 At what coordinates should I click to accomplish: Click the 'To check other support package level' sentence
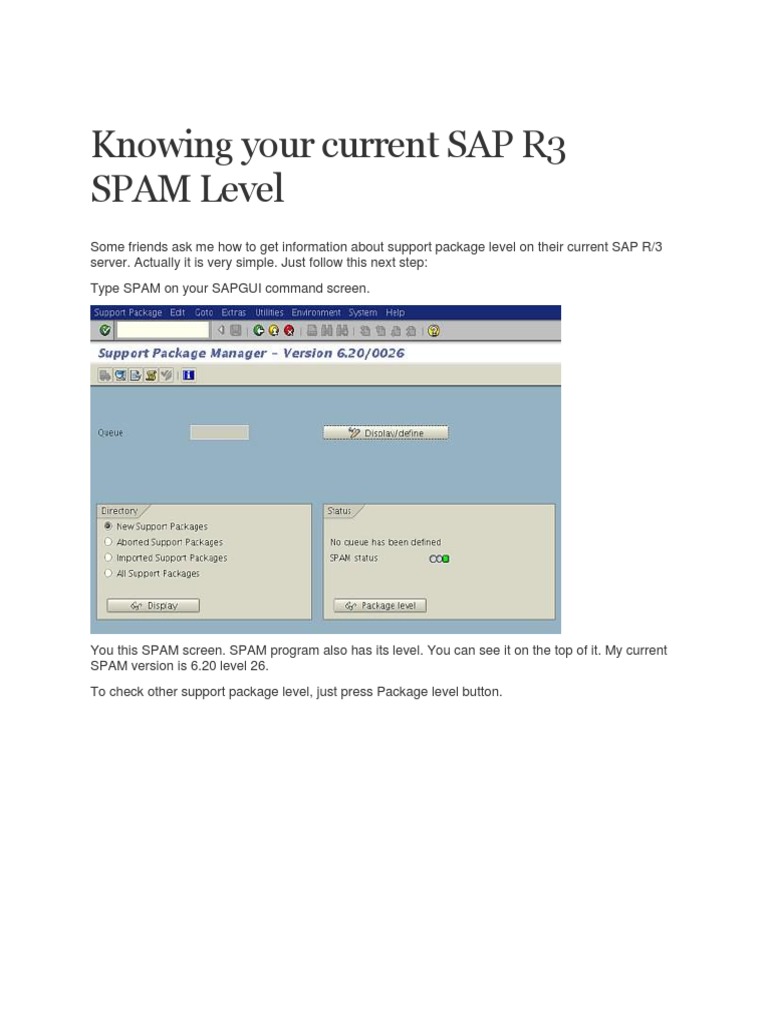[296, 692]
